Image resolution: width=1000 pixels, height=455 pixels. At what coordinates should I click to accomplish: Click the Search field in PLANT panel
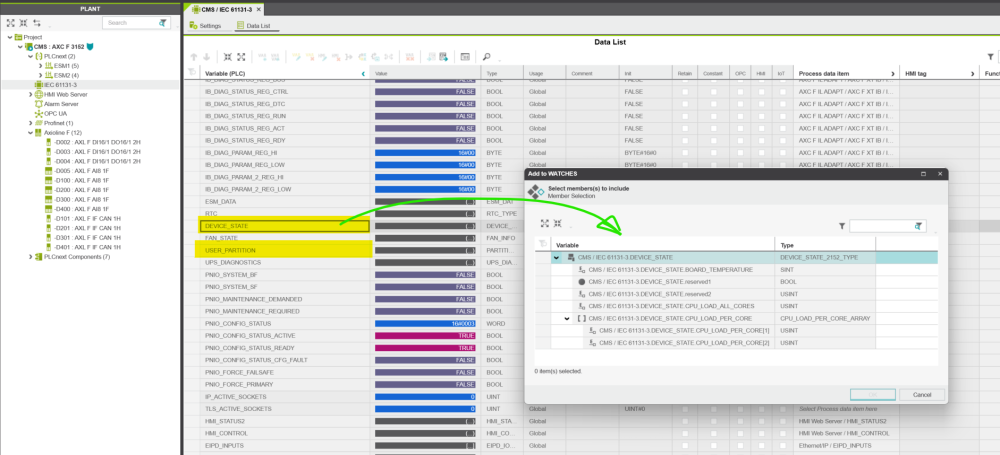pos(129,22)
